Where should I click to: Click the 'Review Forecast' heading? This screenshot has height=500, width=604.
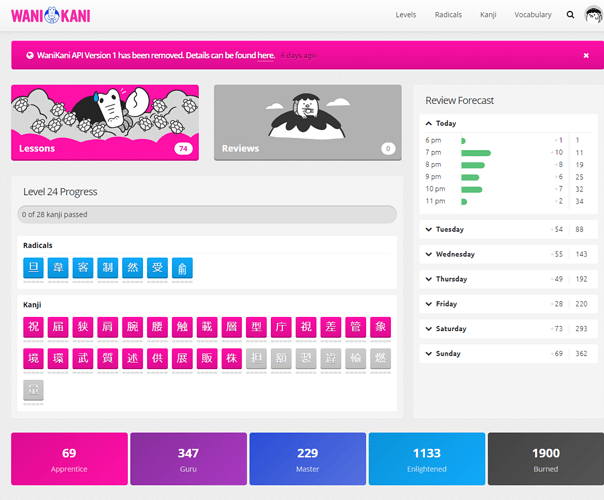click(460, 101)
